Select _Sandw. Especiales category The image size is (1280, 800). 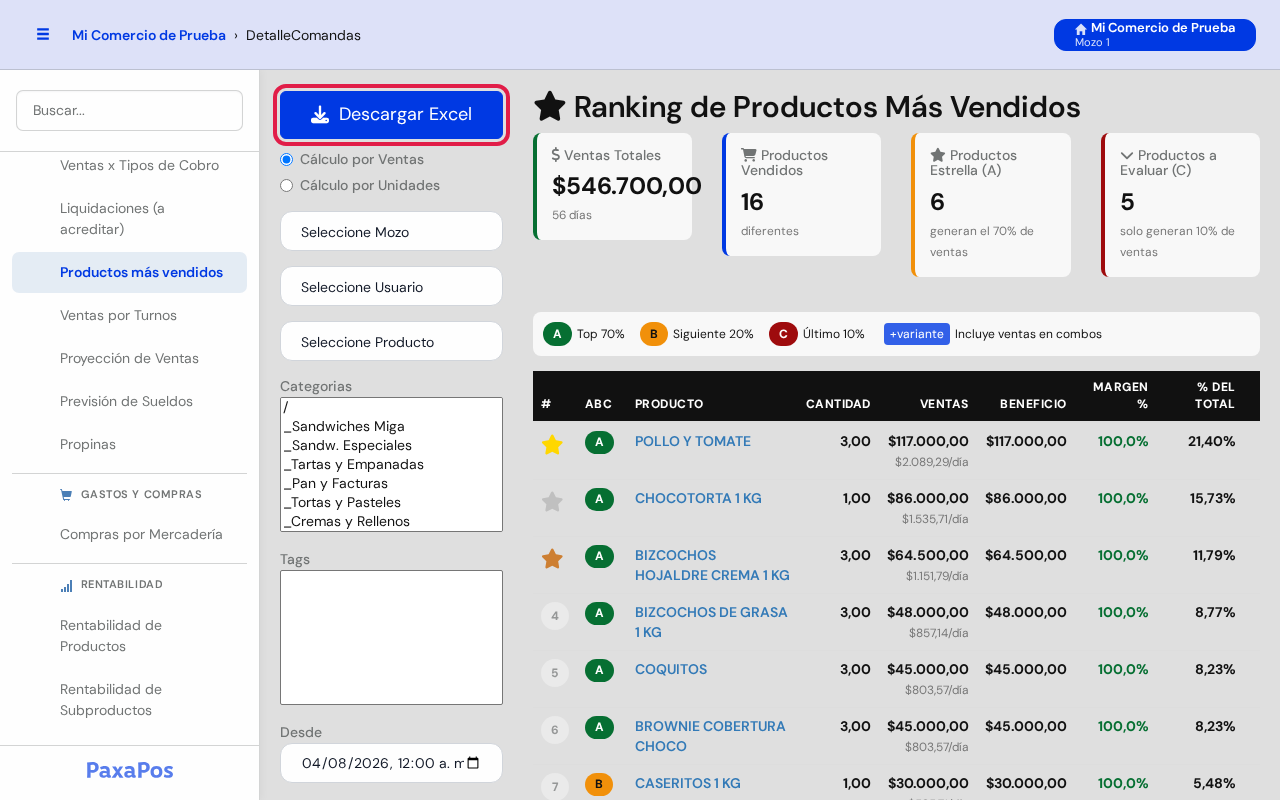391,445
